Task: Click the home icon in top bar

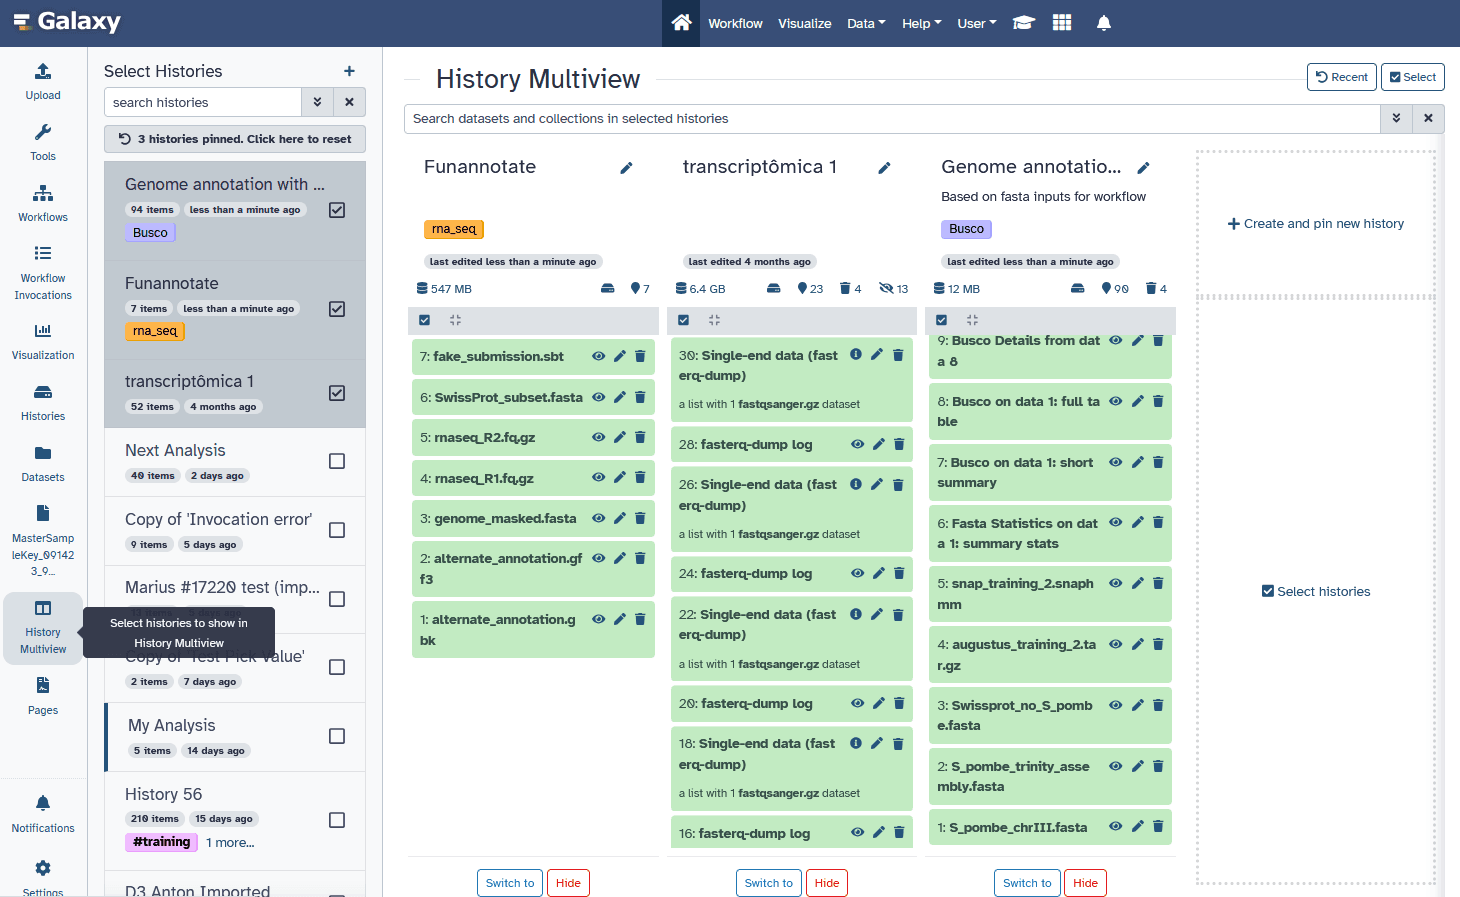Action: 681,23
